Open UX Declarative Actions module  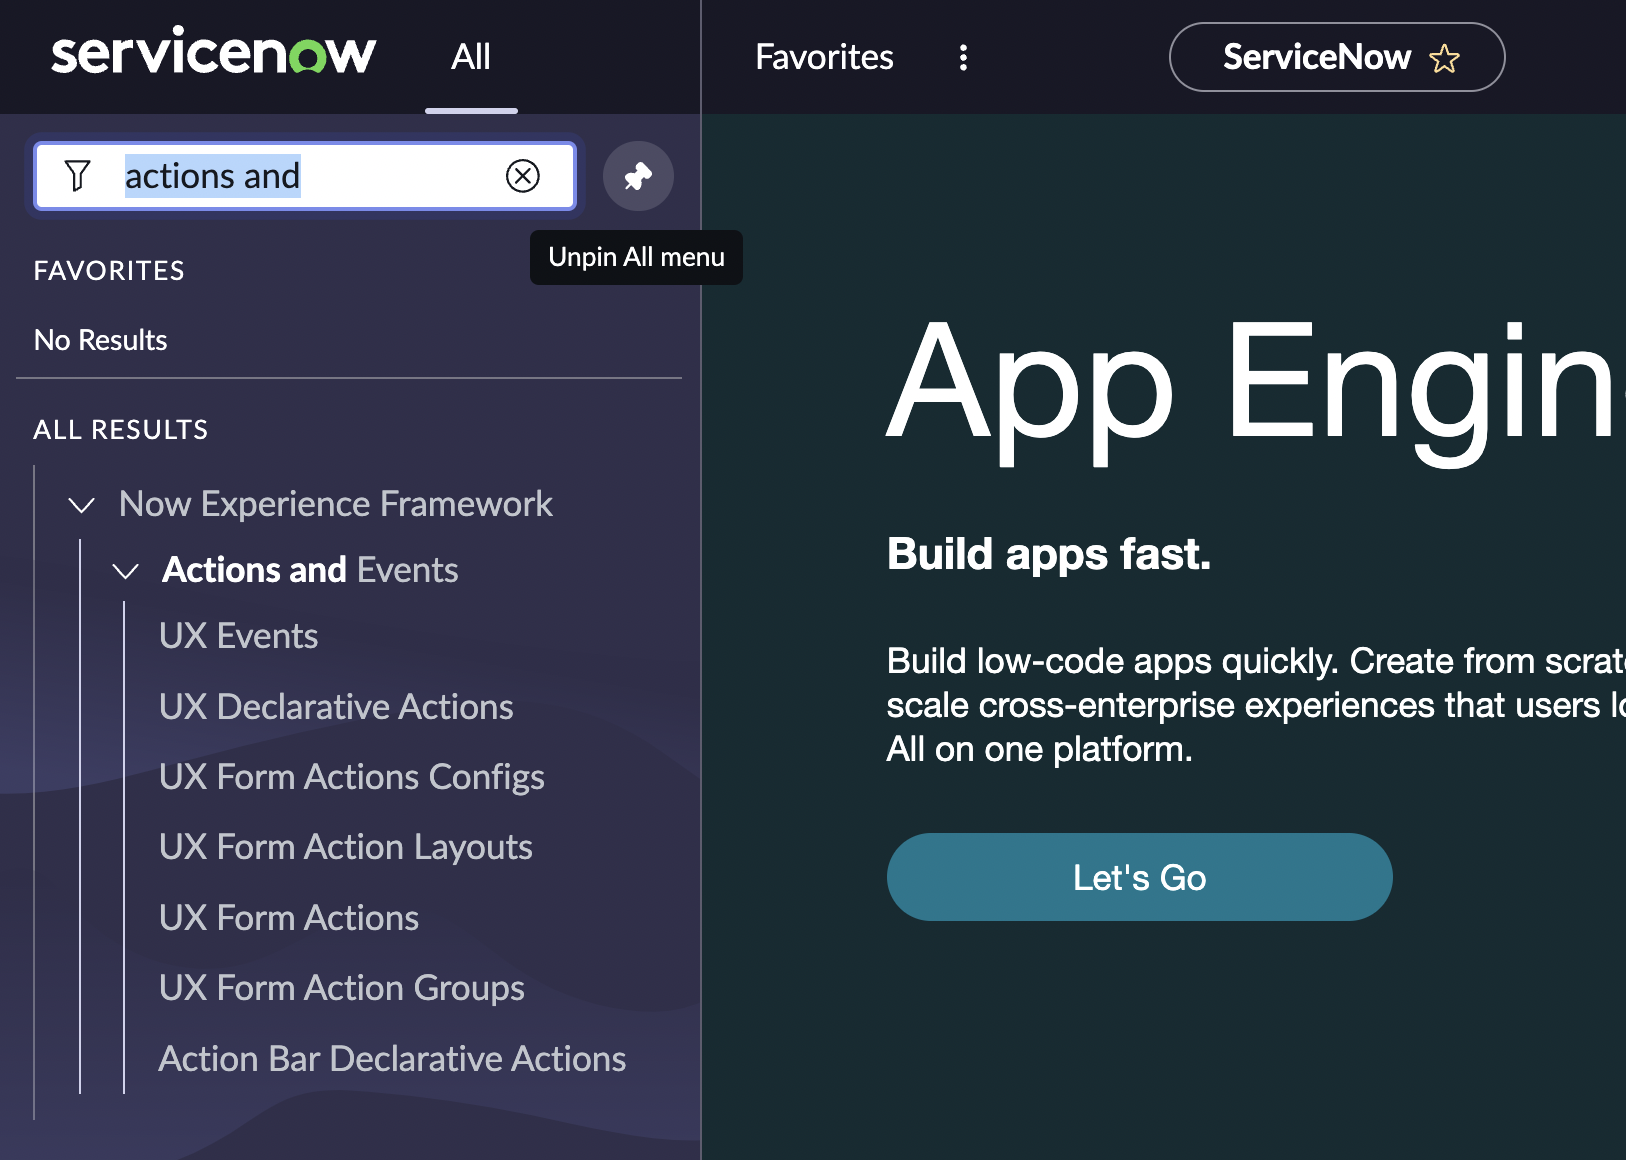point(336,707)
